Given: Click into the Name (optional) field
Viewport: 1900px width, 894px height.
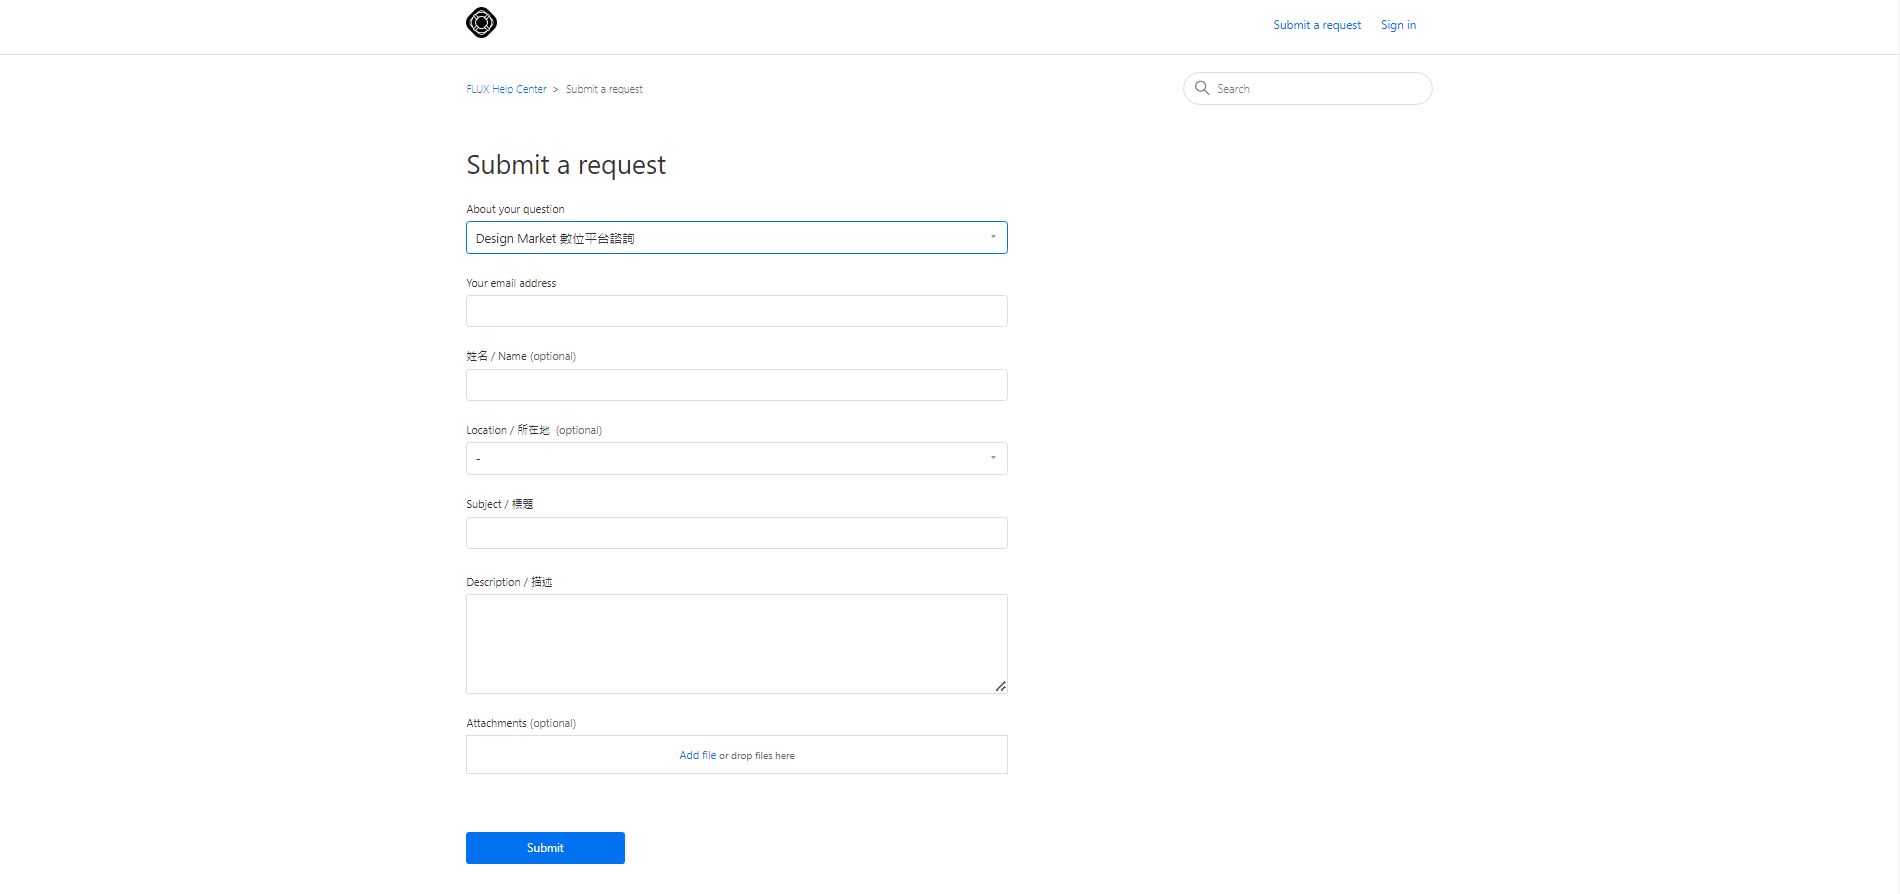Looking at the screenshot, I should coord(736,385).
